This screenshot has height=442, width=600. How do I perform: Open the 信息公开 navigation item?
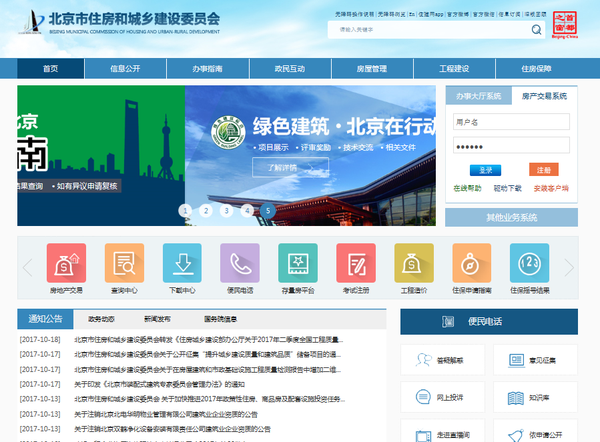pos(125,69)
